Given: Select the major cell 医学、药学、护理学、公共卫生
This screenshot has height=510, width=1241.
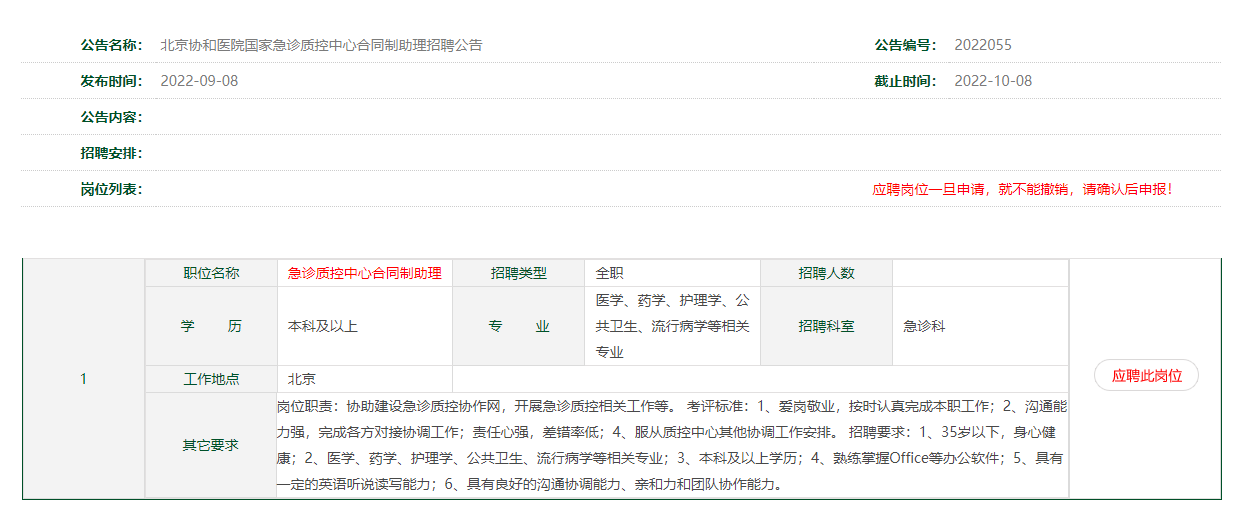Looking at the screenshot, I should [x=672, y=326].
